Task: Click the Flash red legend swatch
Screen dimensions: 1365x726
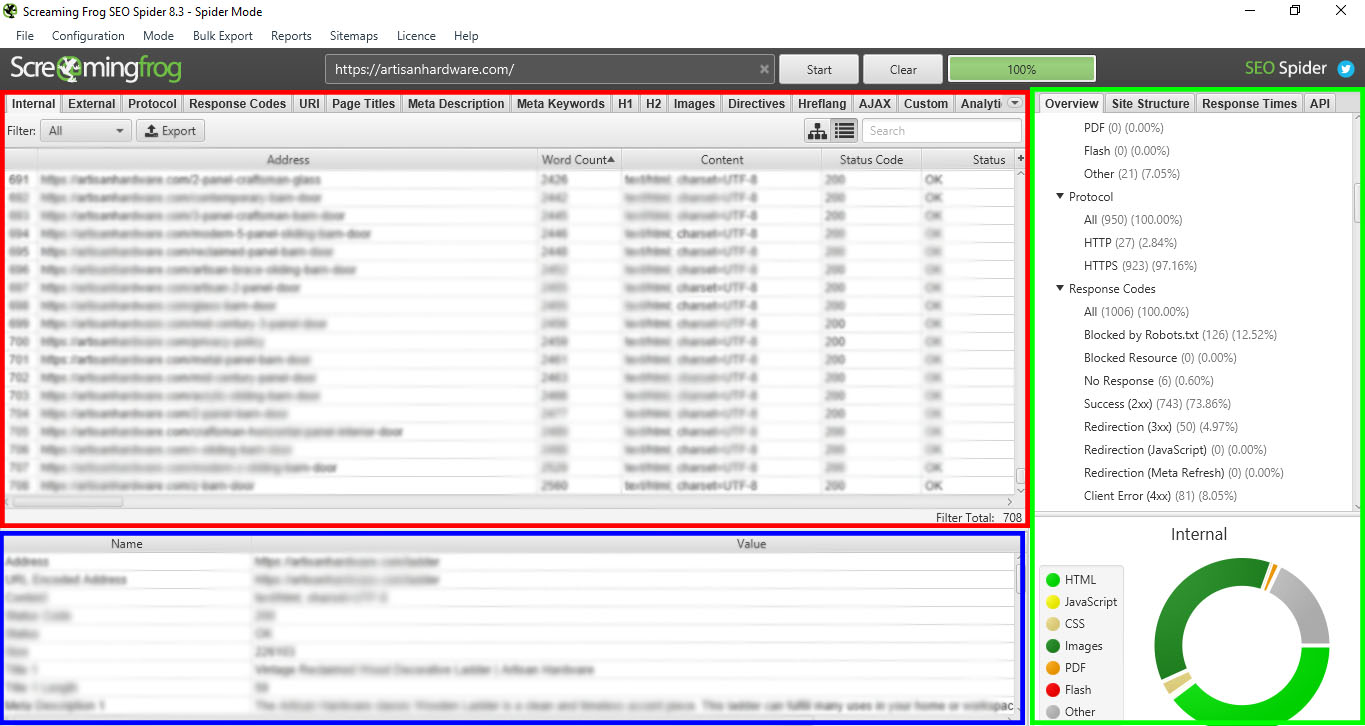Action: [x=1052, y=690]
